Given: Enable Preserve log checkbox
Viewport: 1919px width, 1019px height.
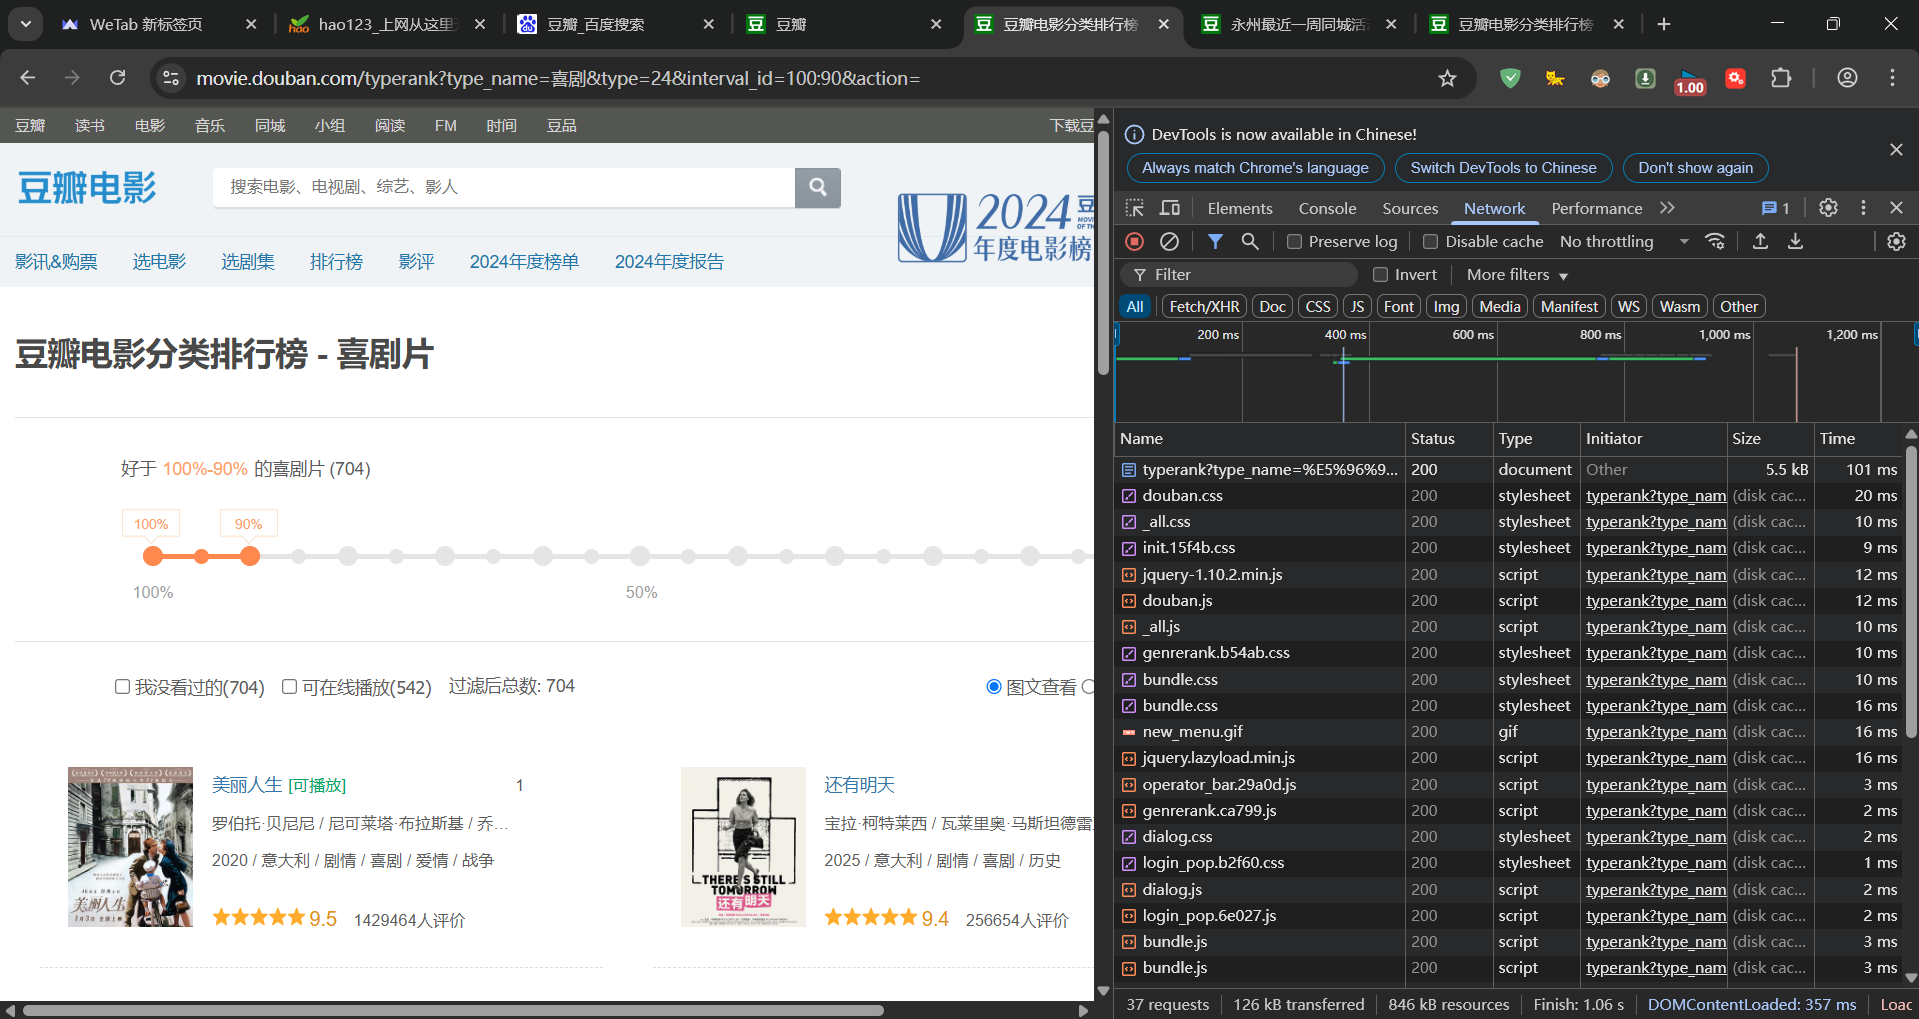Looking at the screenshot, I should coord(1294,241).
